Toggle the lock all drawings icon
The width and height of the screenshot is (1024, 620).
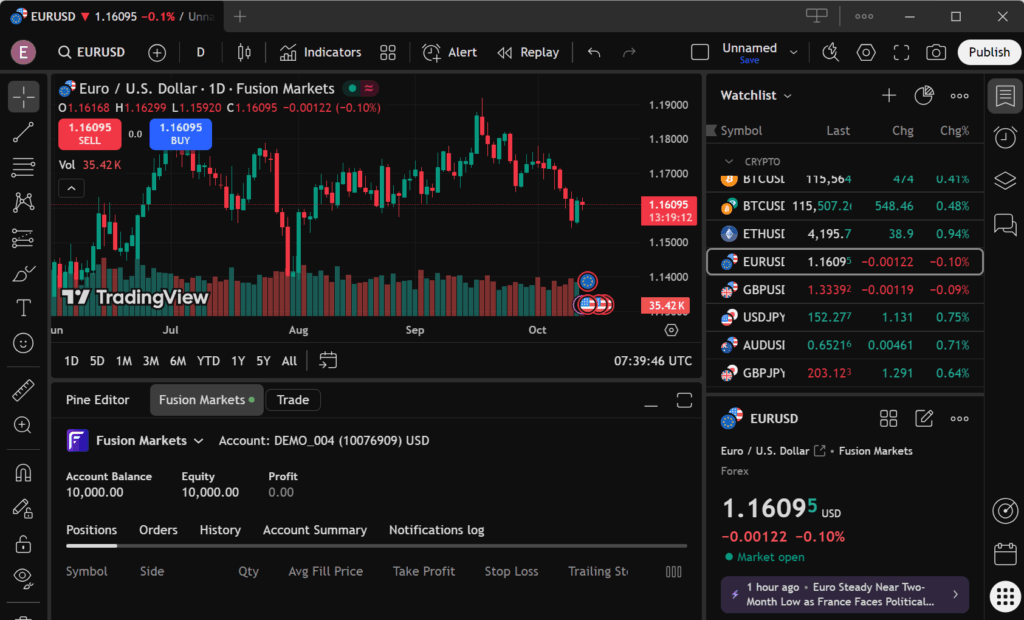pyautogui.click(x=24, y=543)
